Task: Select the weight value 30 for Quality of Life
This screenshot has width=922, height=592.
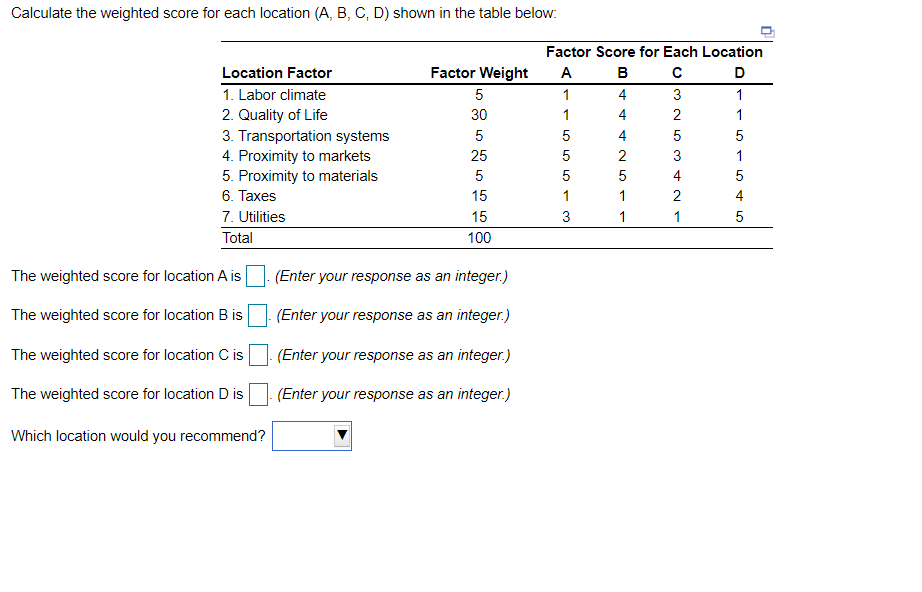Action: coord(479,114)
